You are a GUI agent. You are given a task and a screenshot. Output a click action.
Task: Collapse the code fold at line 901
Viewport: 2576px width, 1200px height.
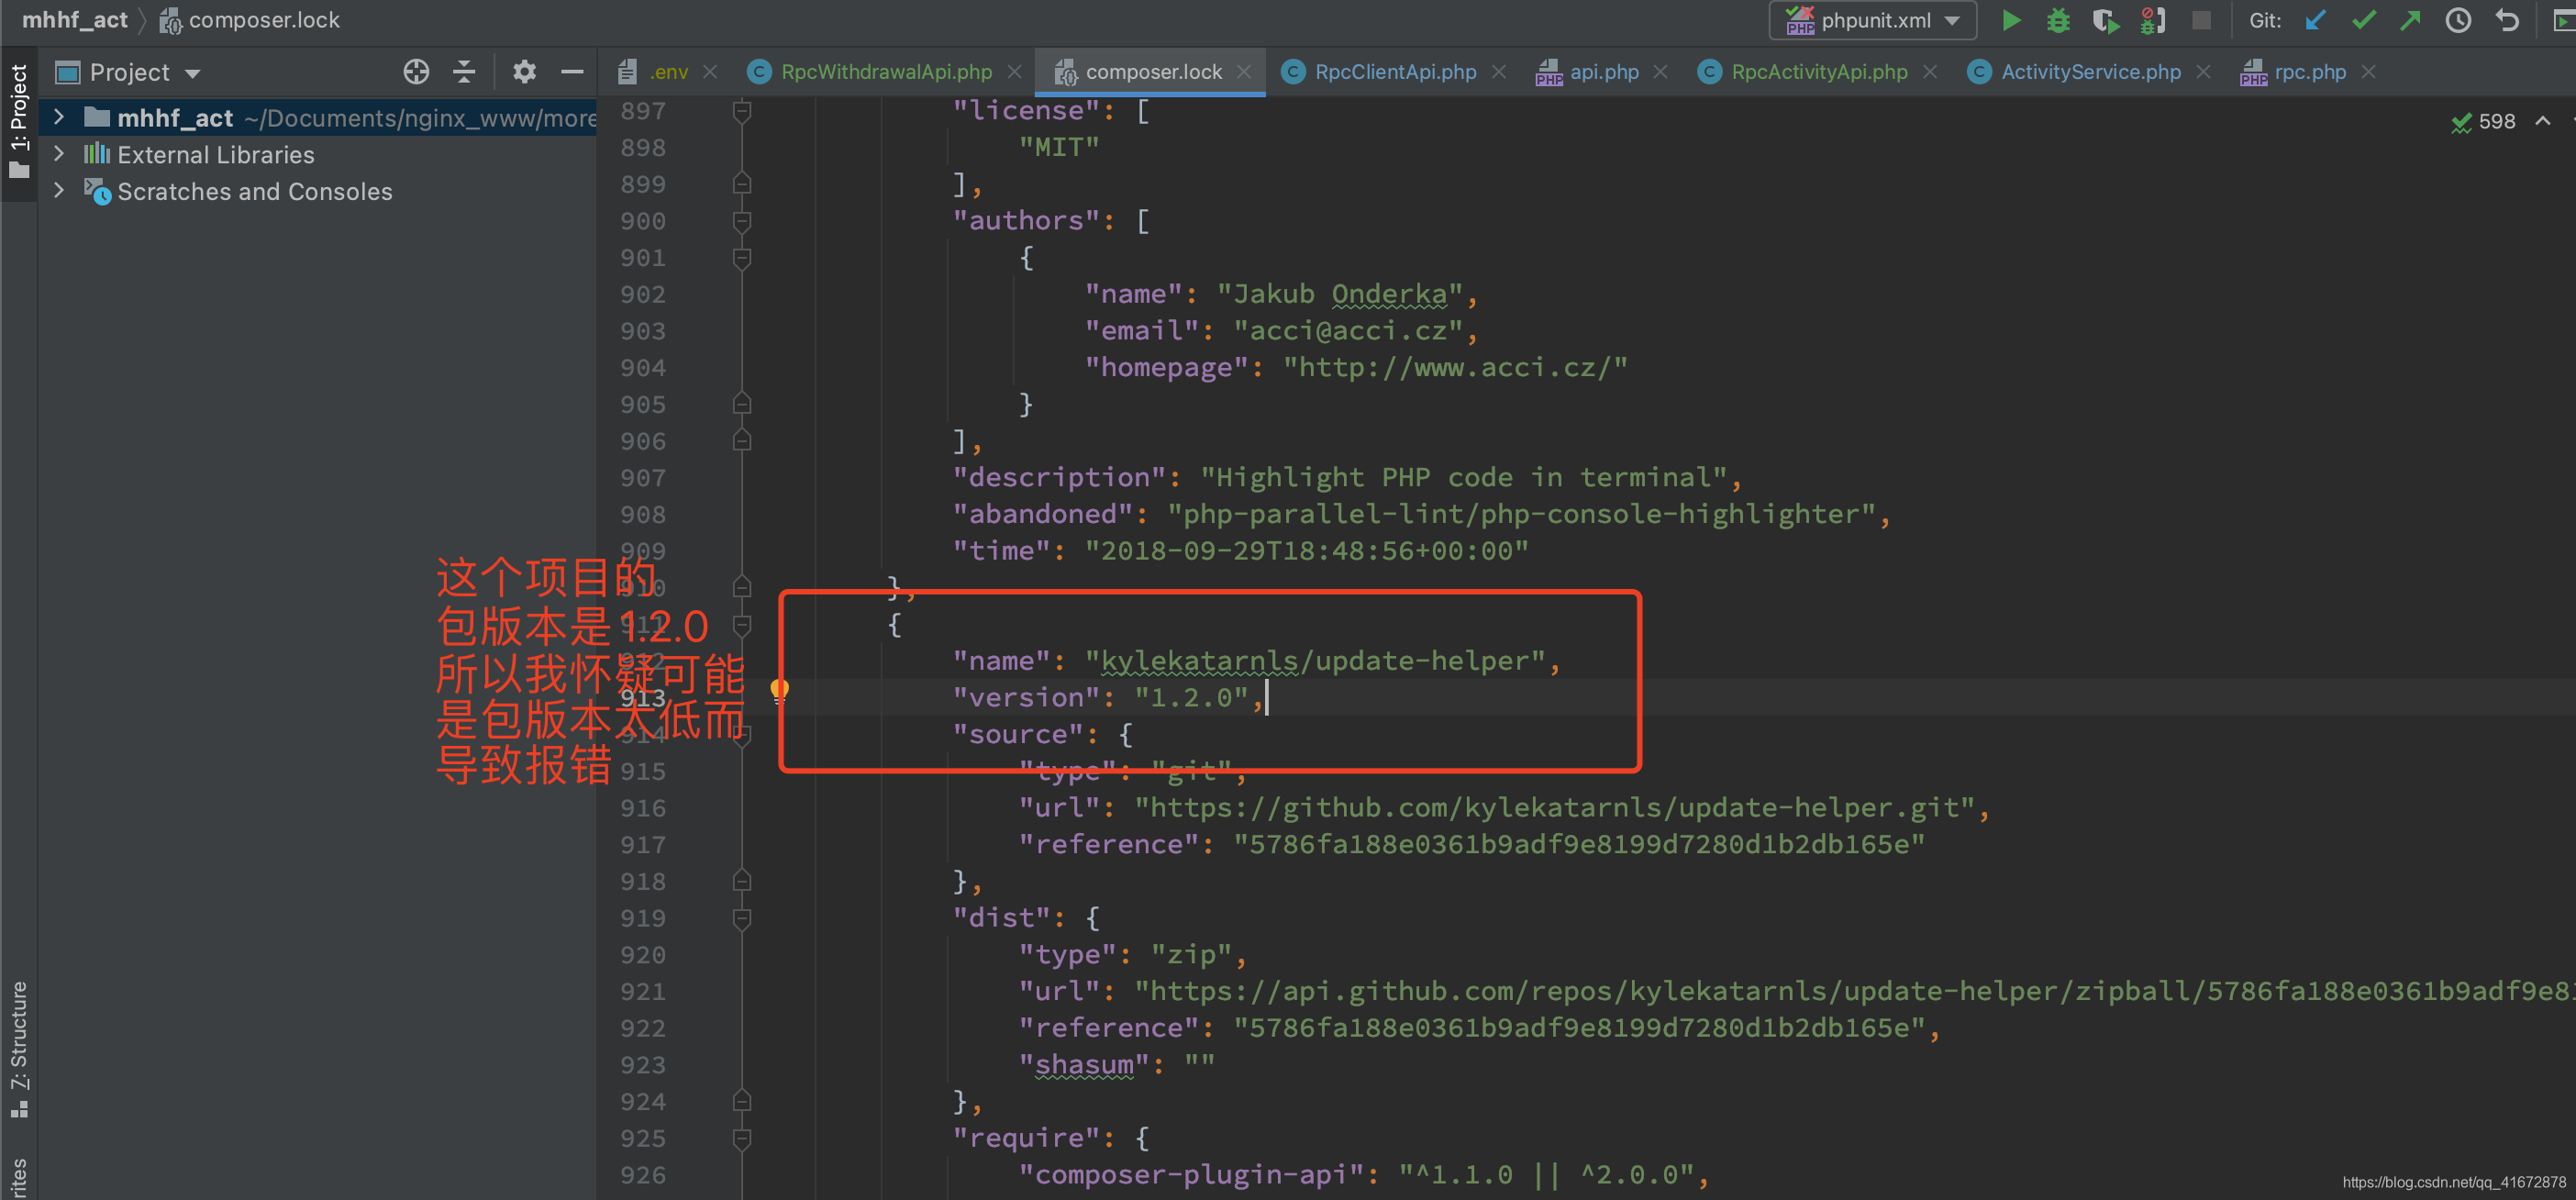coord(740,257)
